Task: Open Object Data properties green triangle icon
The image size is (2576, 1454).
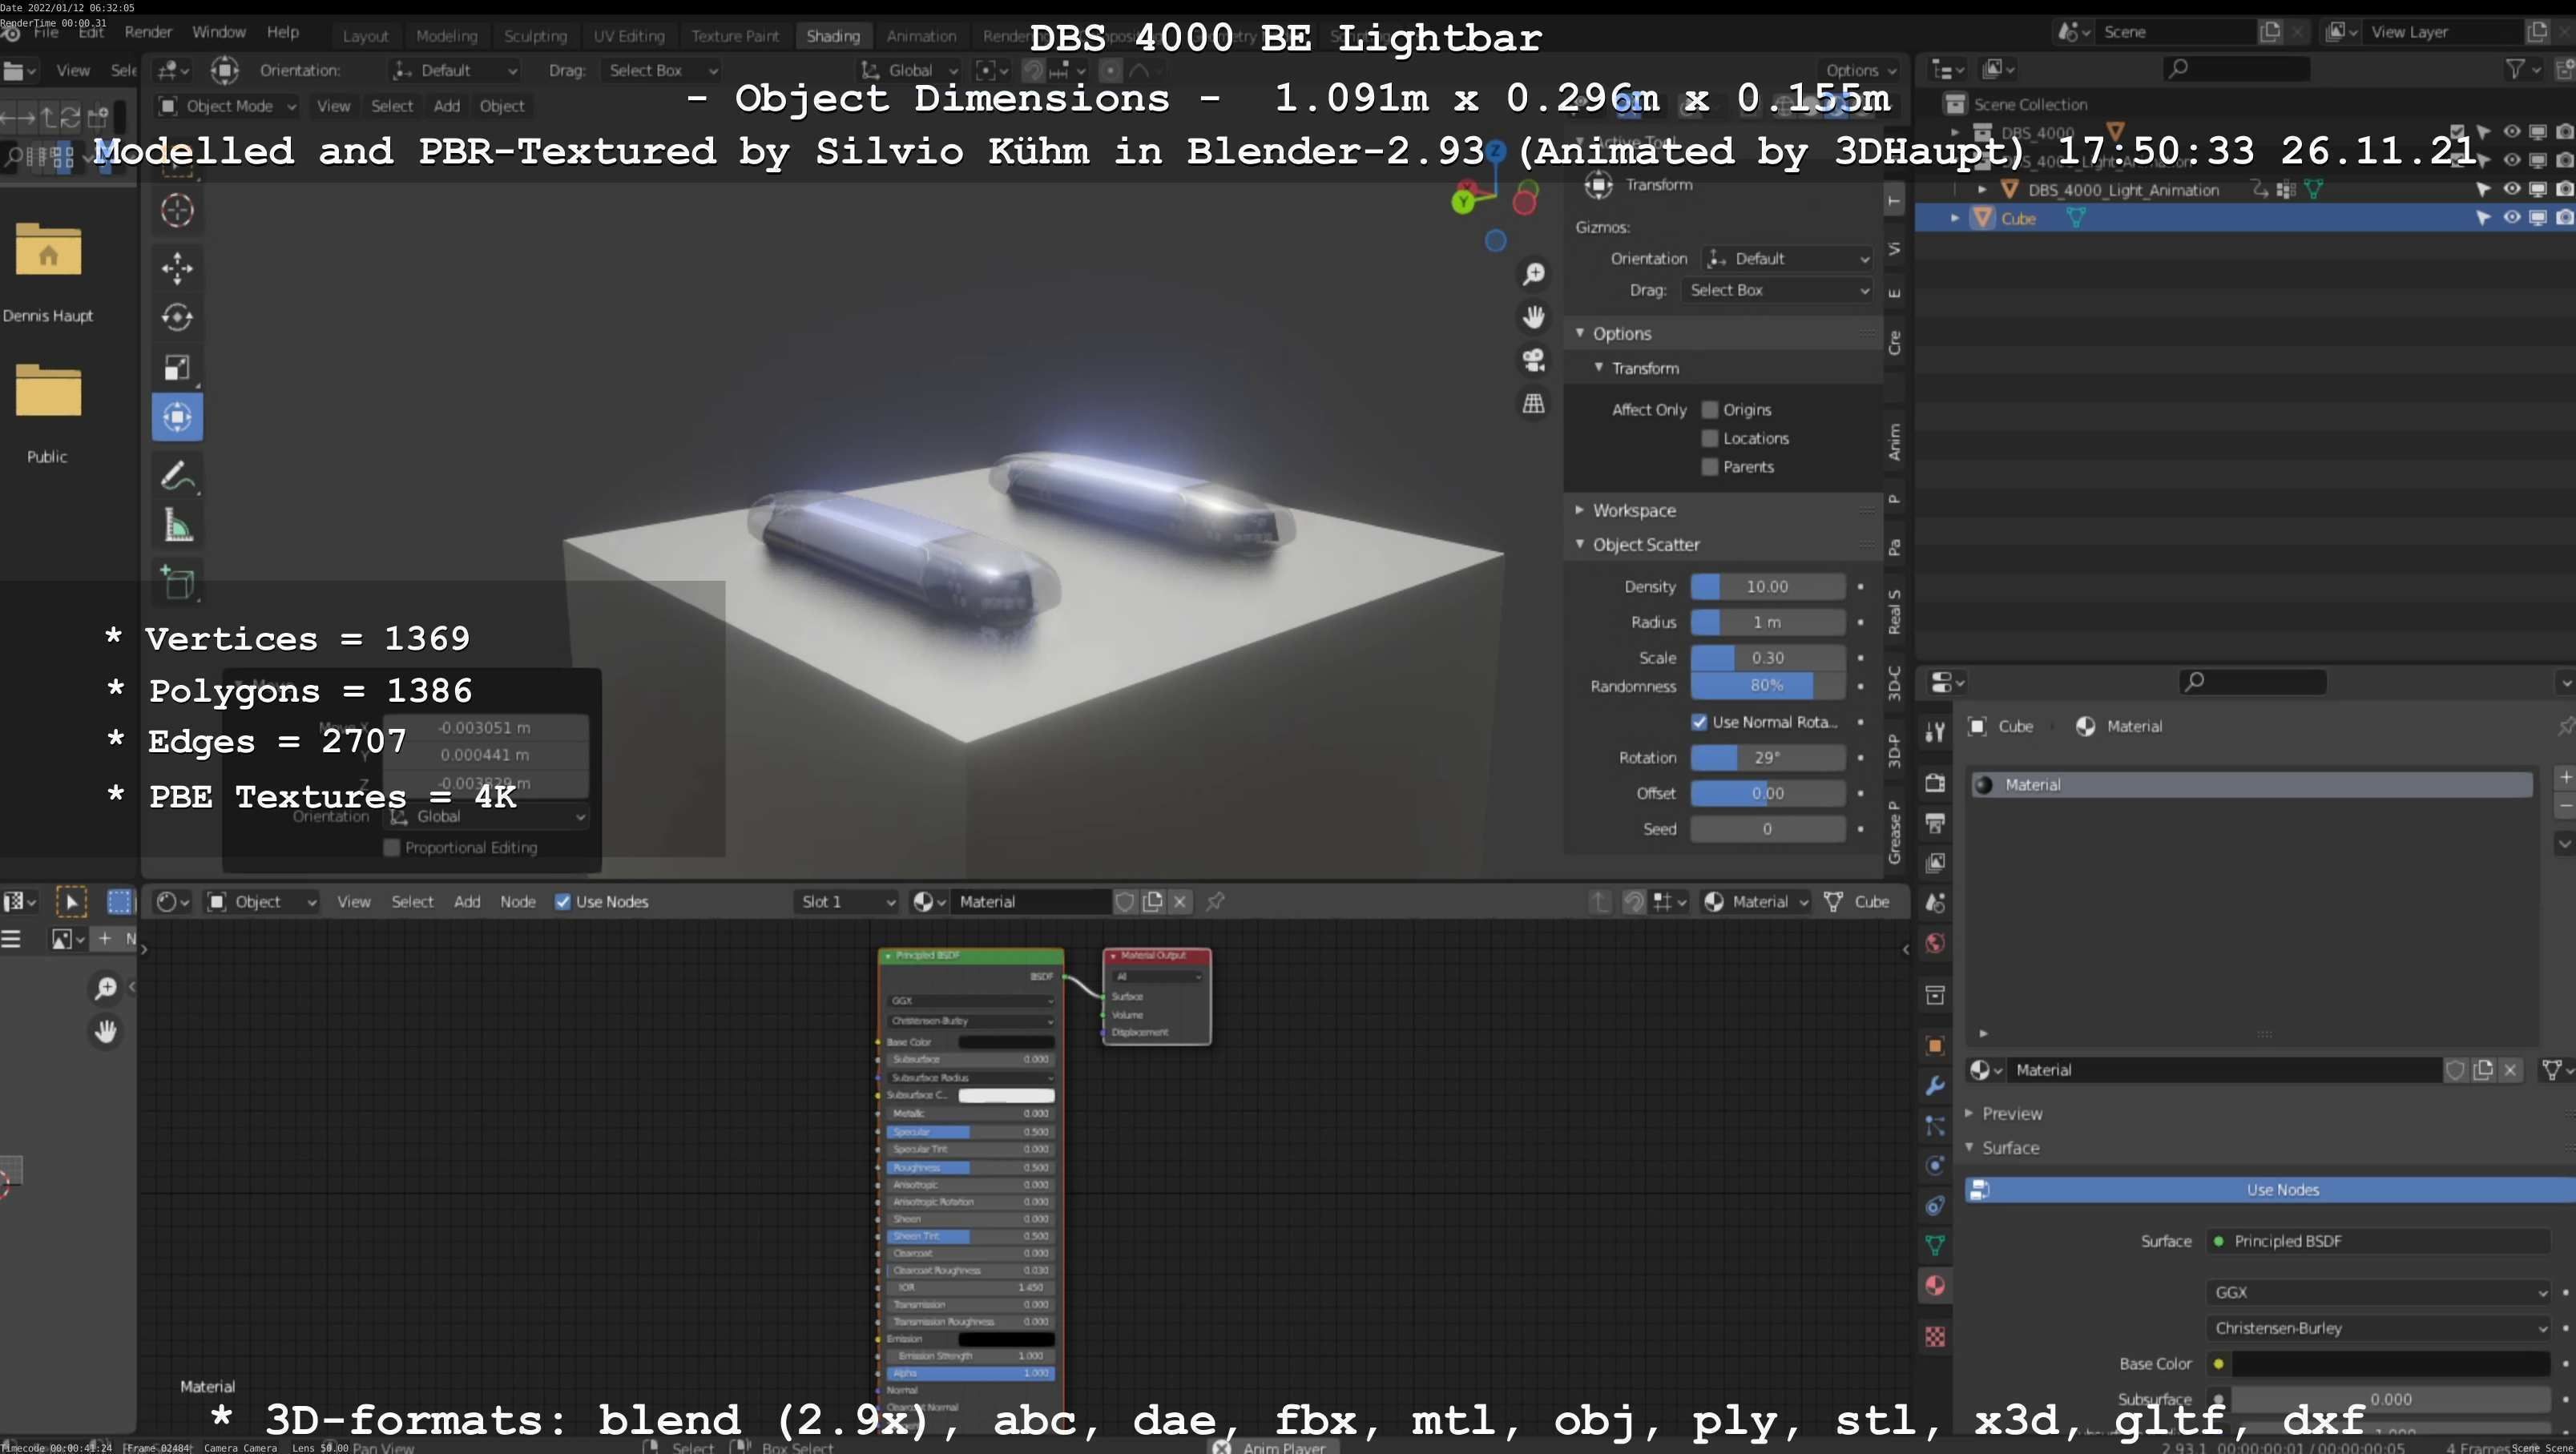Action: [x=1935, y=1245]
